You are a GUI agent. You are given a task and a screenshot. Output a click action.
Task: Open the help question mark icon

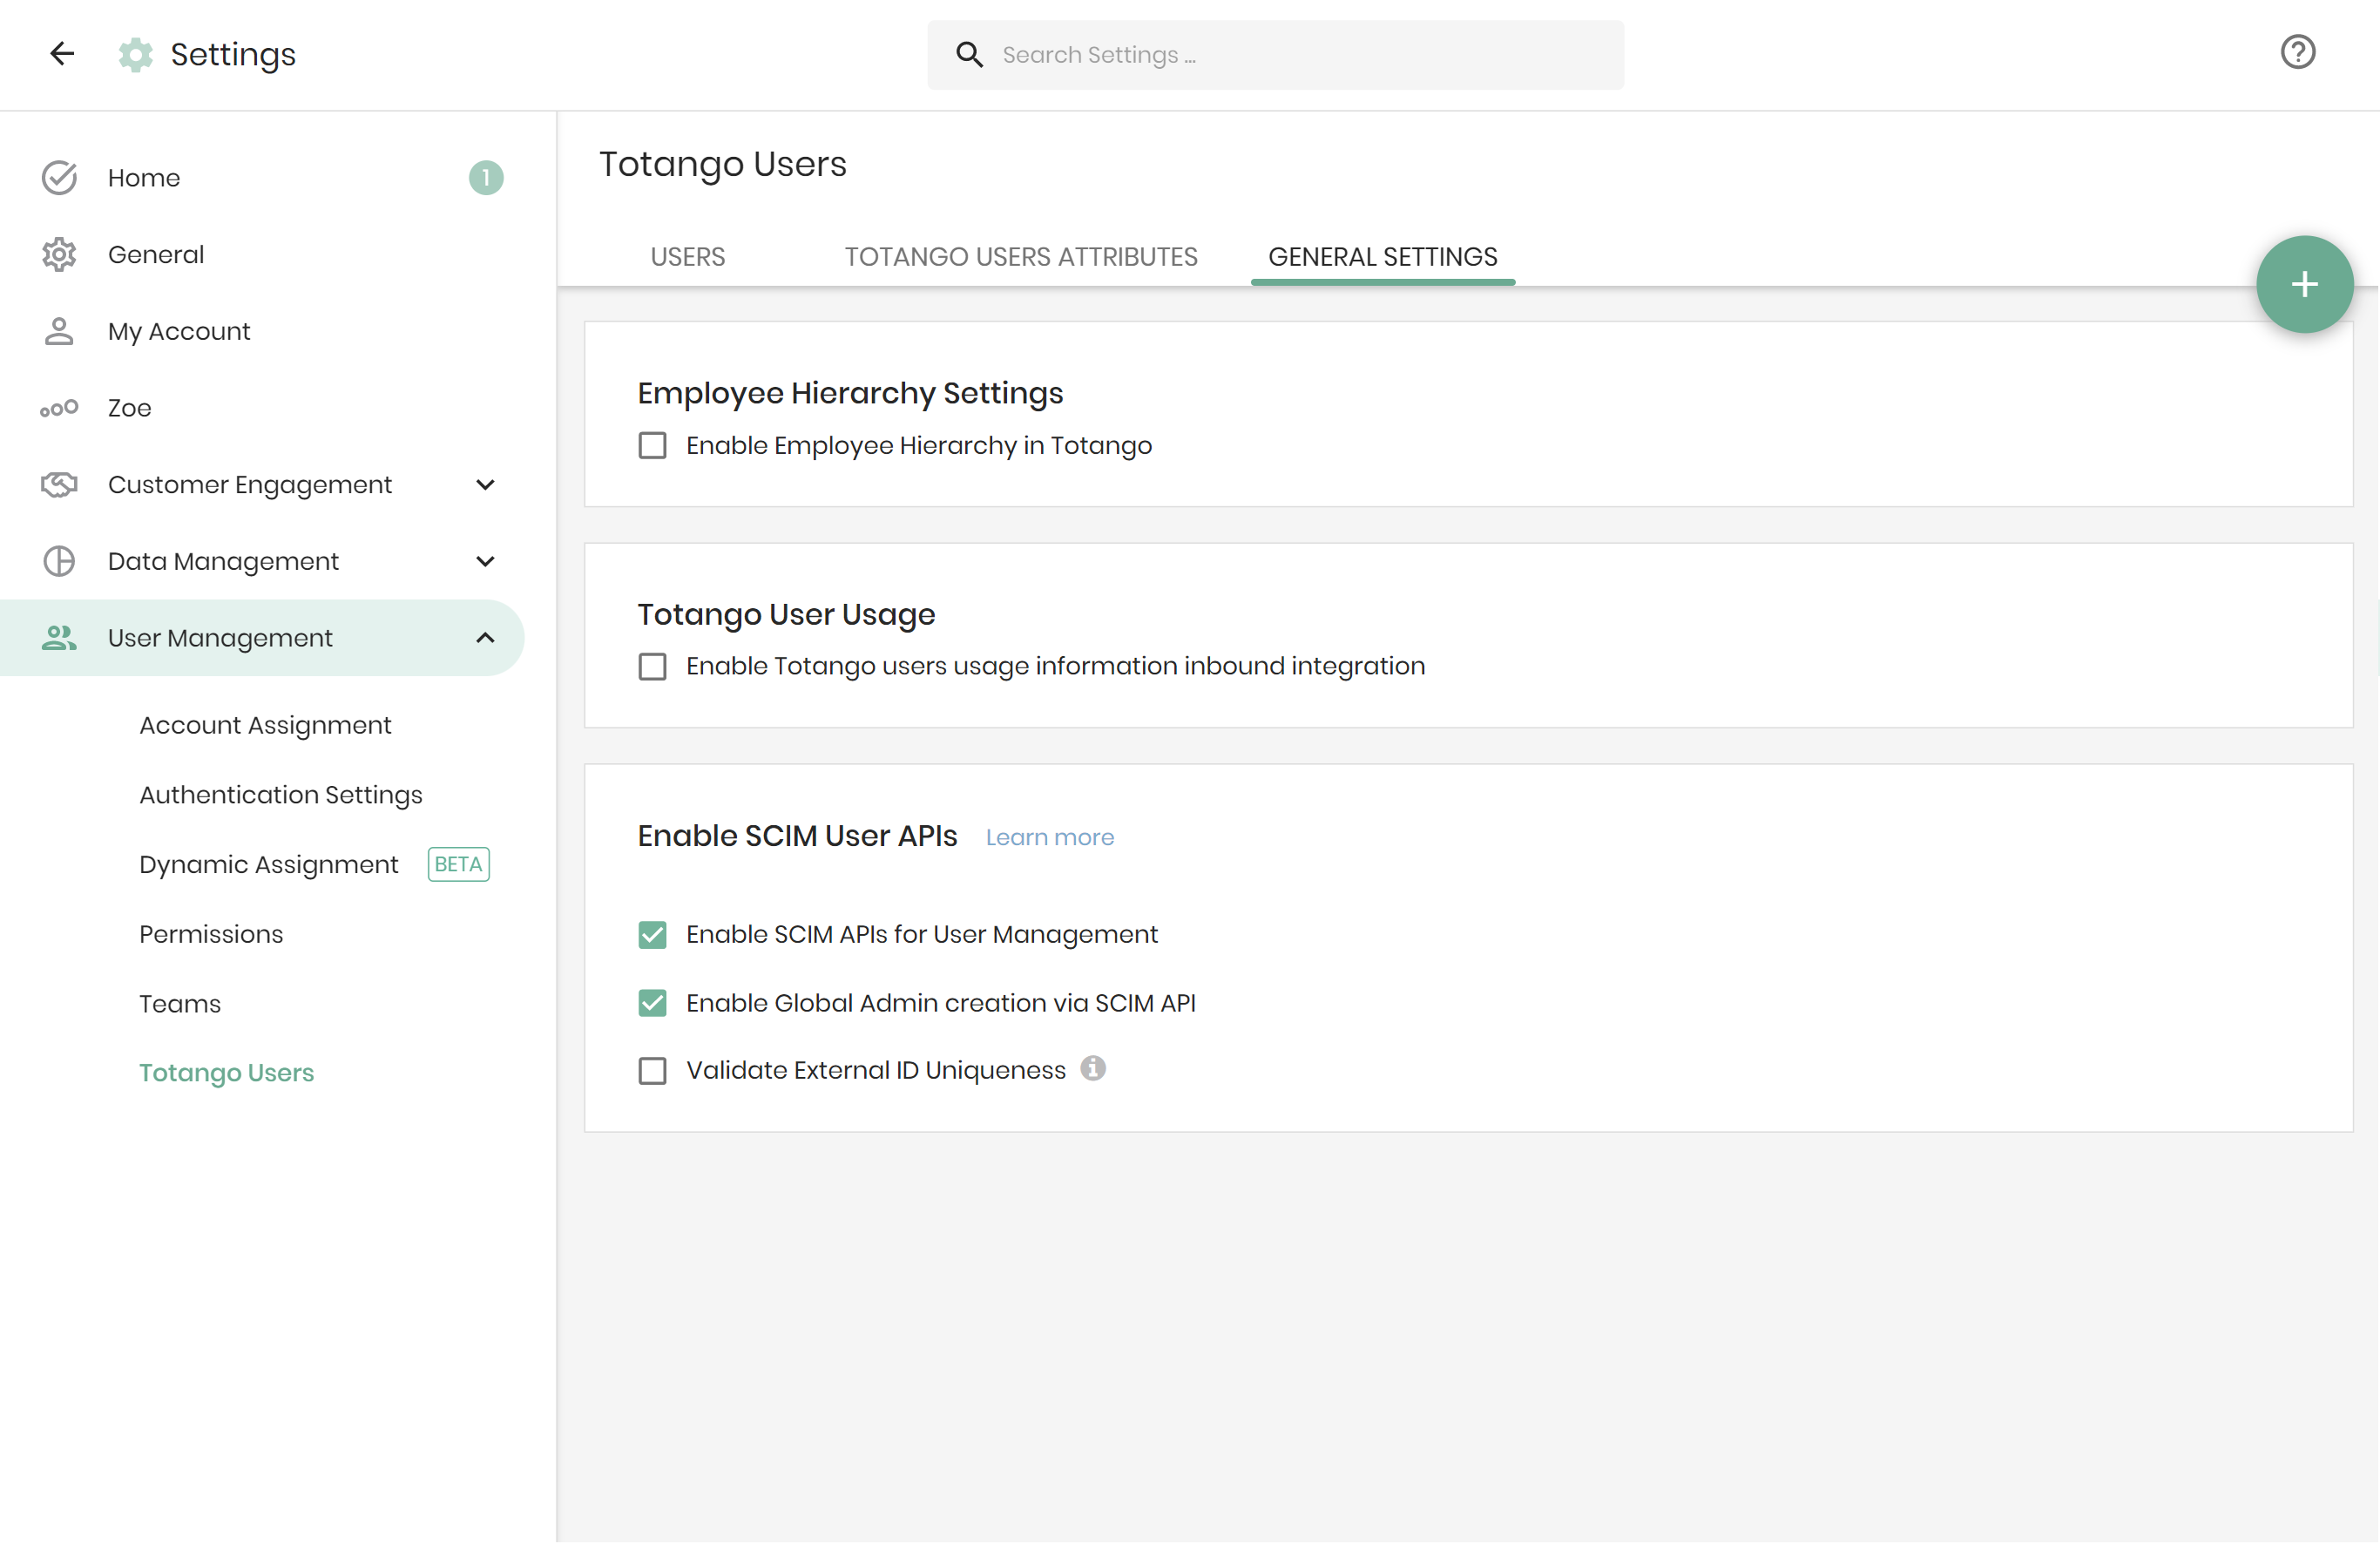tap(2297, 52)
